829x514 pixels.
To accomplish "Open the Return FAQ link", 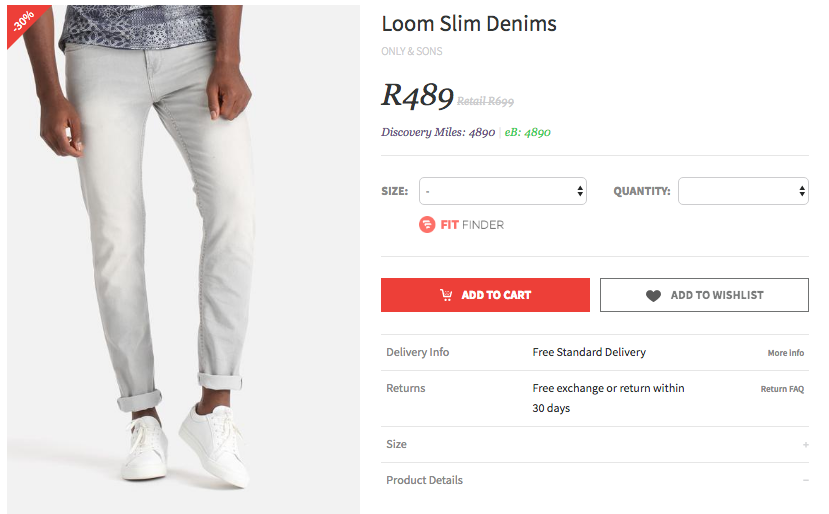I will [782, 389].
